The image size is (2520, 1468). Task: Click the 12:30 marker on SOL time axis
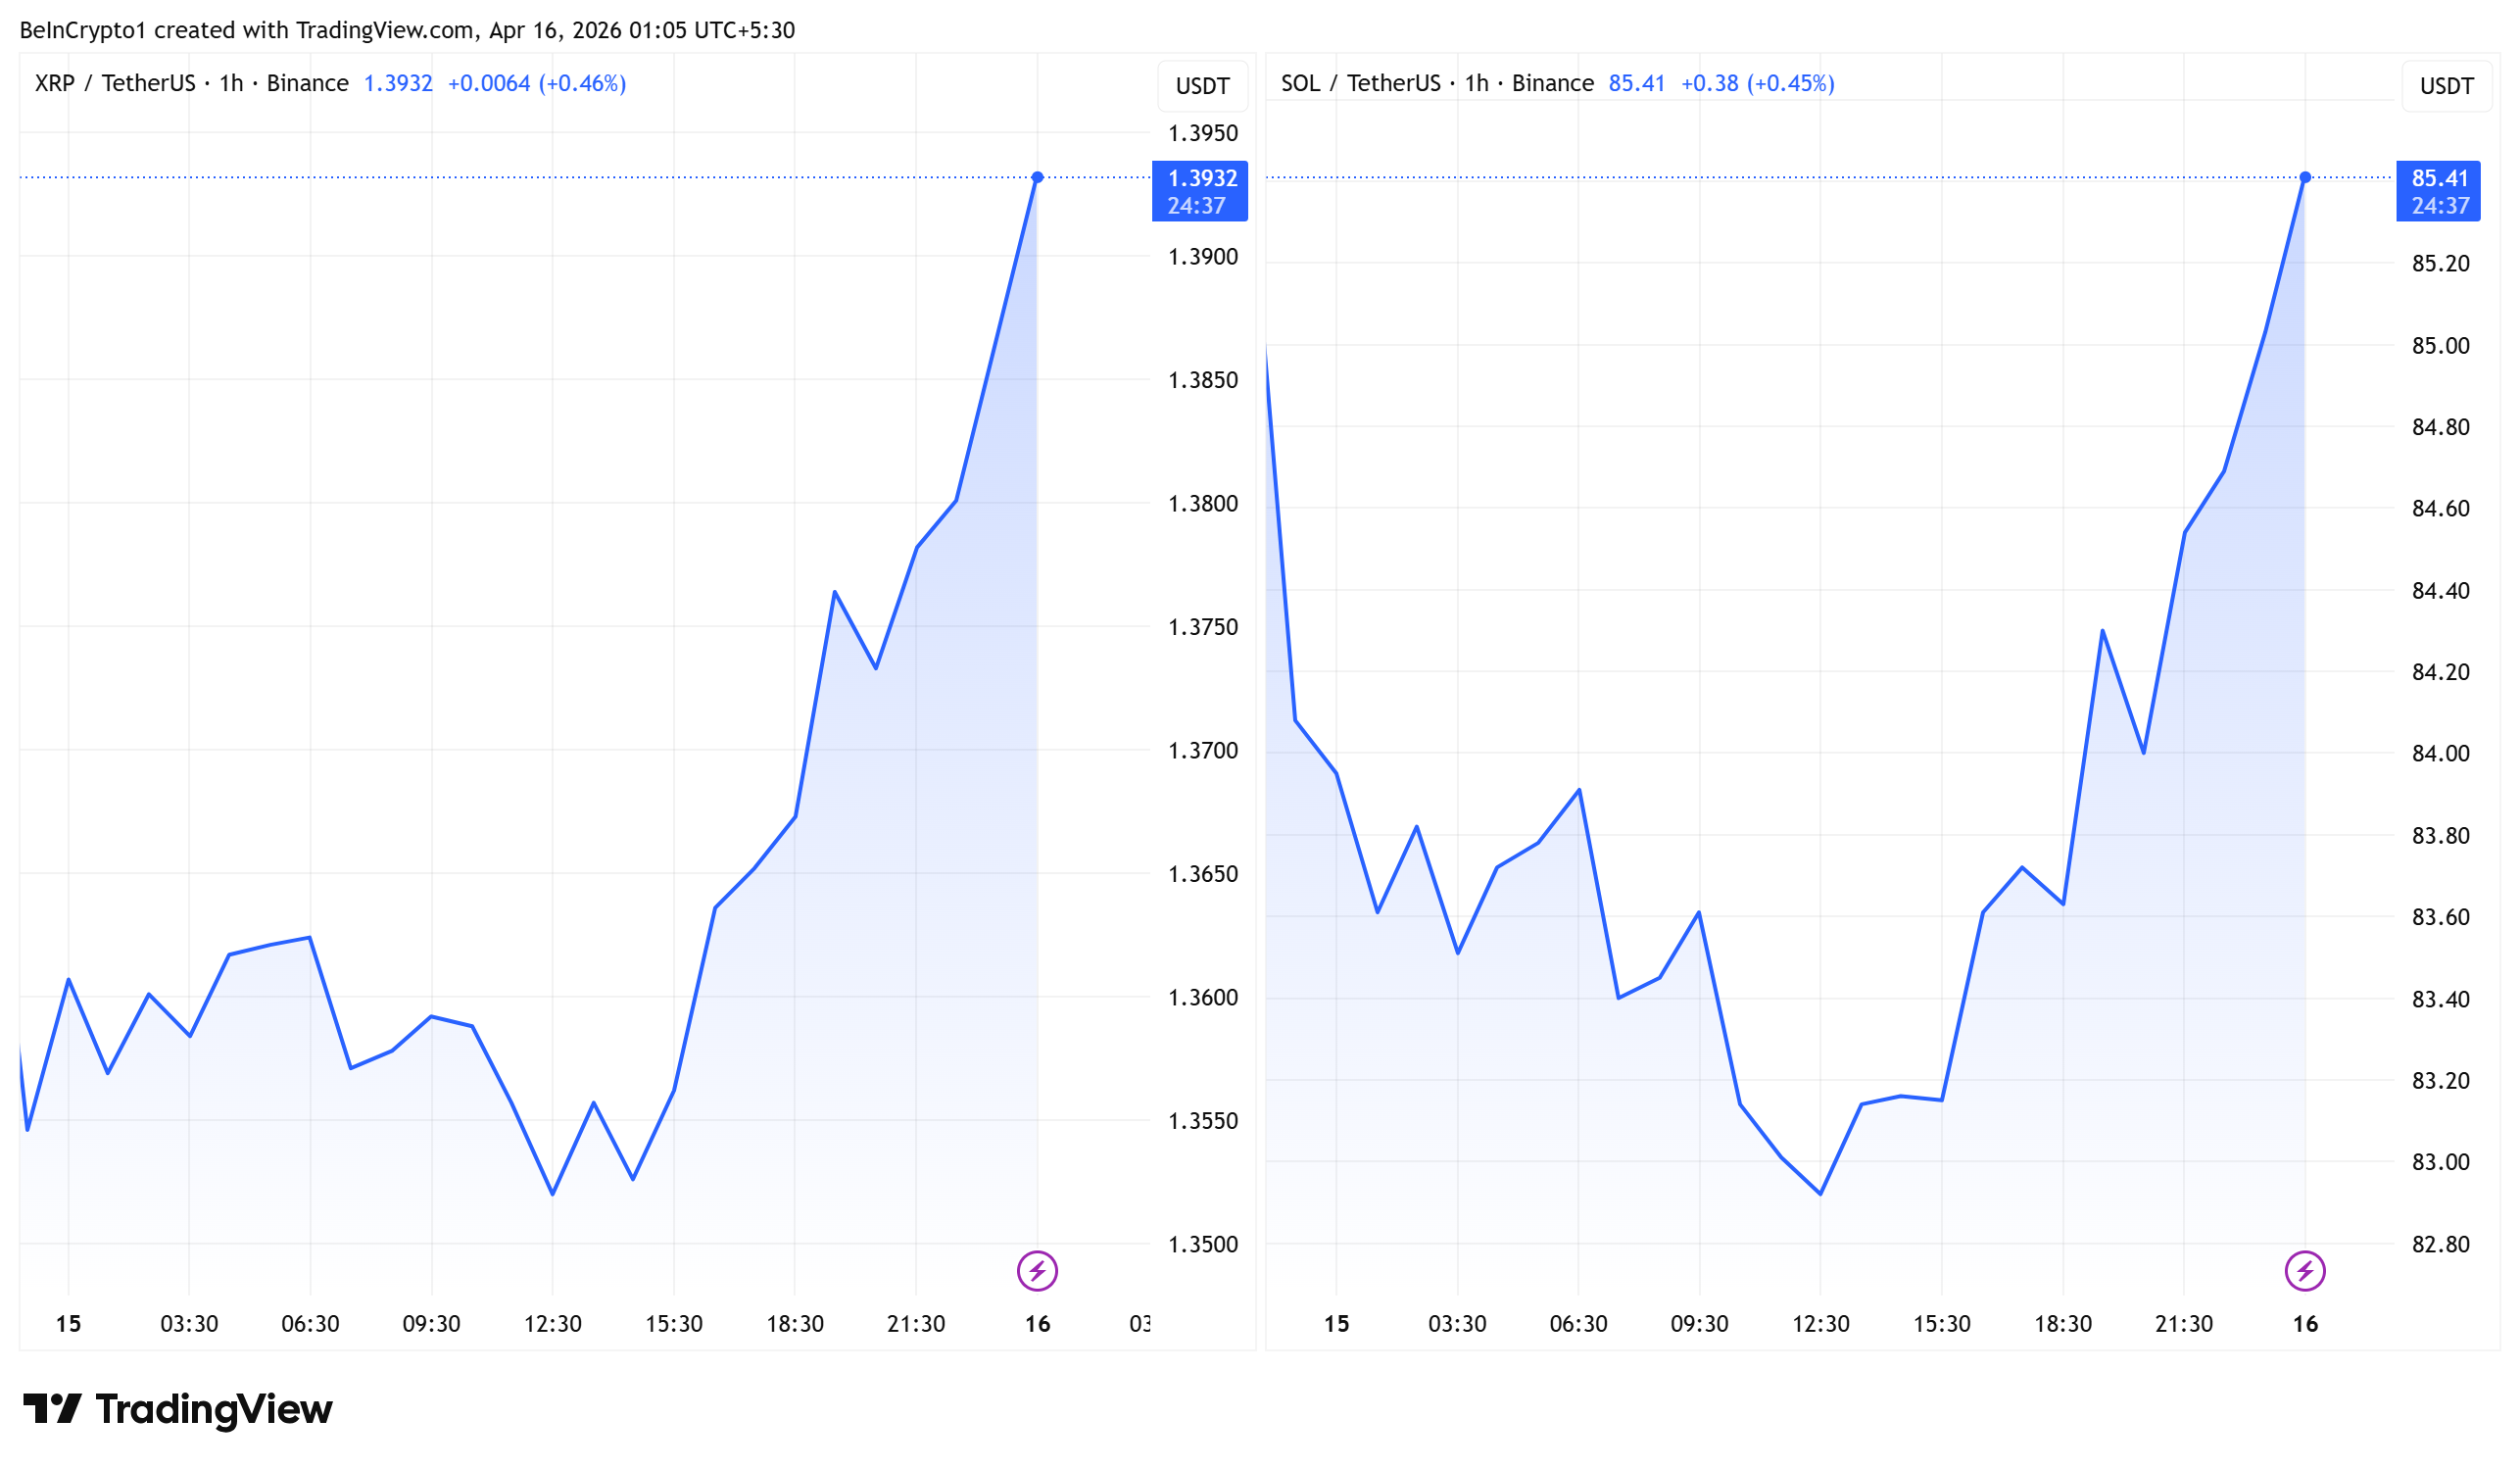1820,1324
